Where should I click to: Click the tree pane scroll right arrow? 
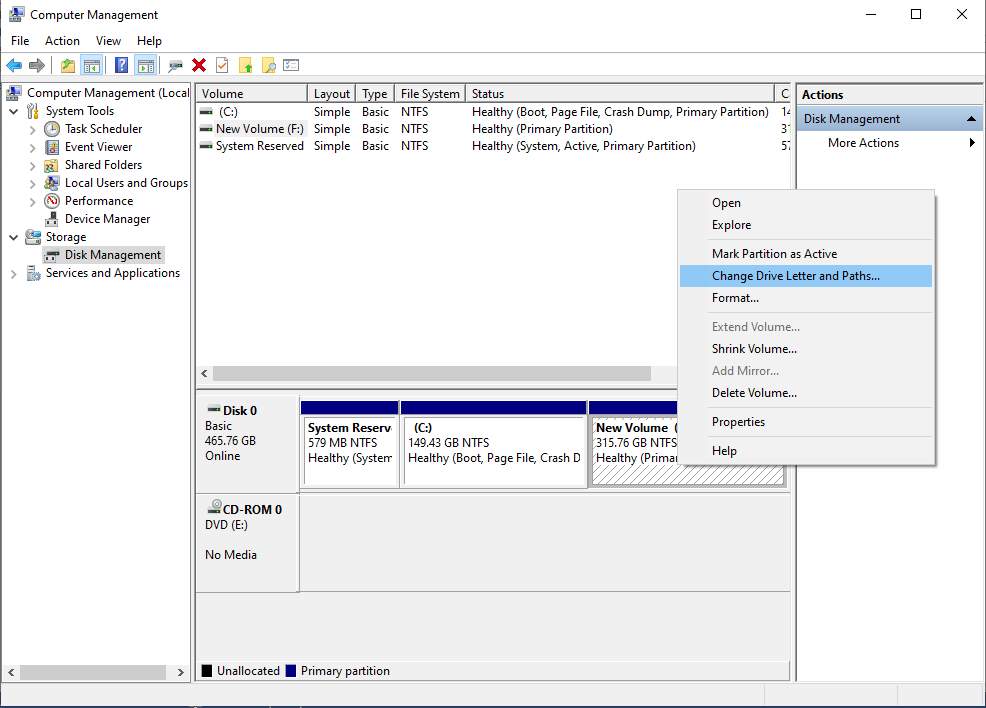point(181,672)
